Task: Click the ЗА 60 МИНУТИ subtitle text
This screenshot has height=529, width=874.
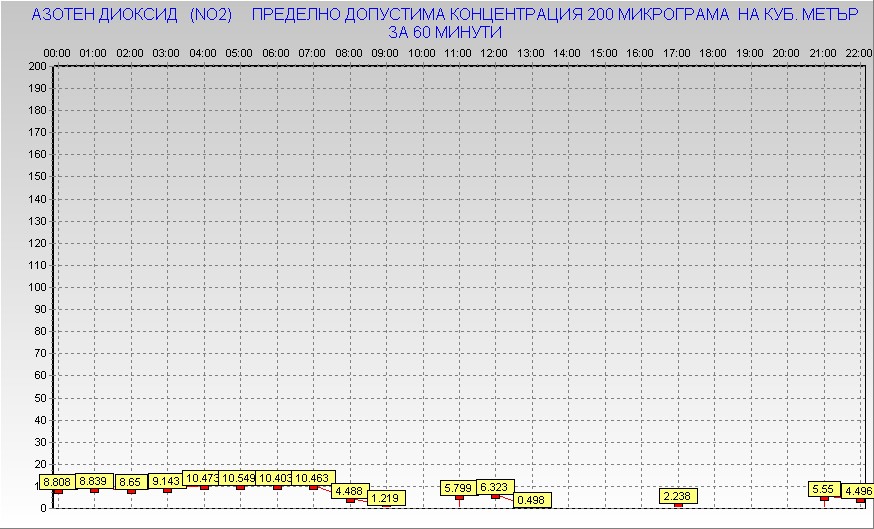Action: (x=444, y=32)
